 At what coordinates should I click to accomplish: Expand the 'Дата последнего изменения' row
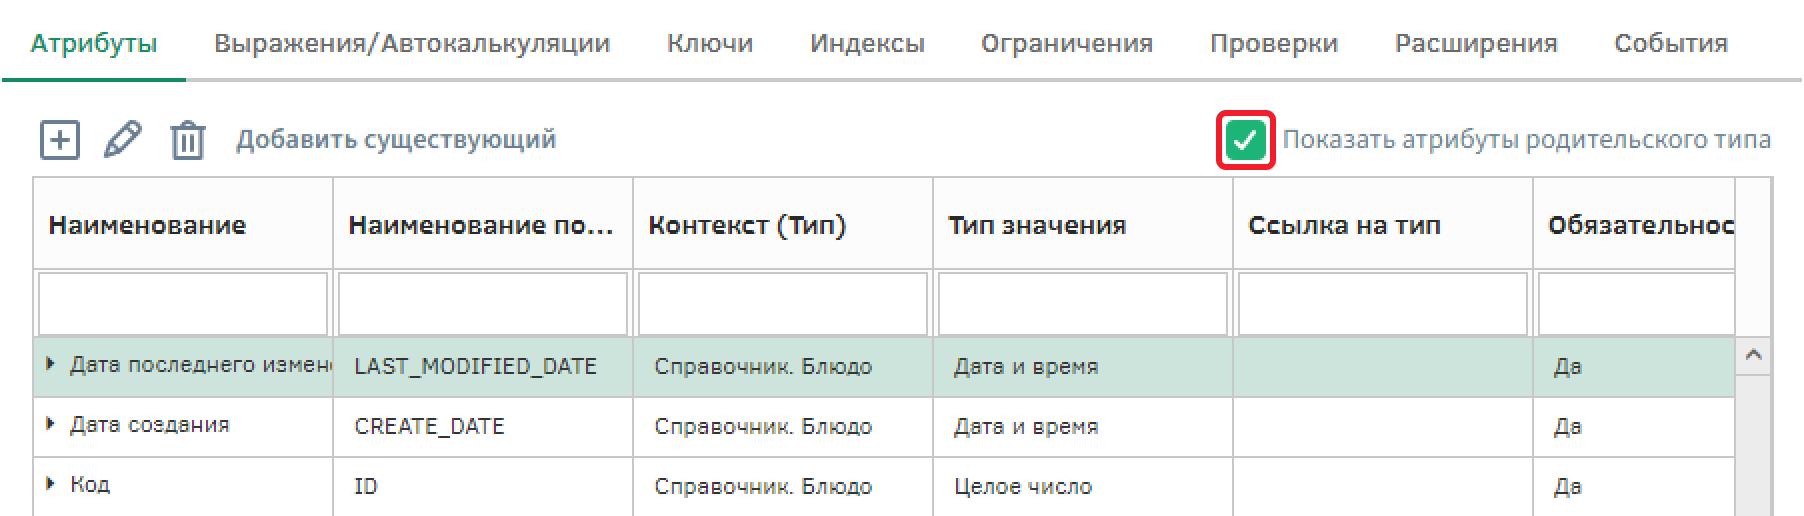pos(51,365)
